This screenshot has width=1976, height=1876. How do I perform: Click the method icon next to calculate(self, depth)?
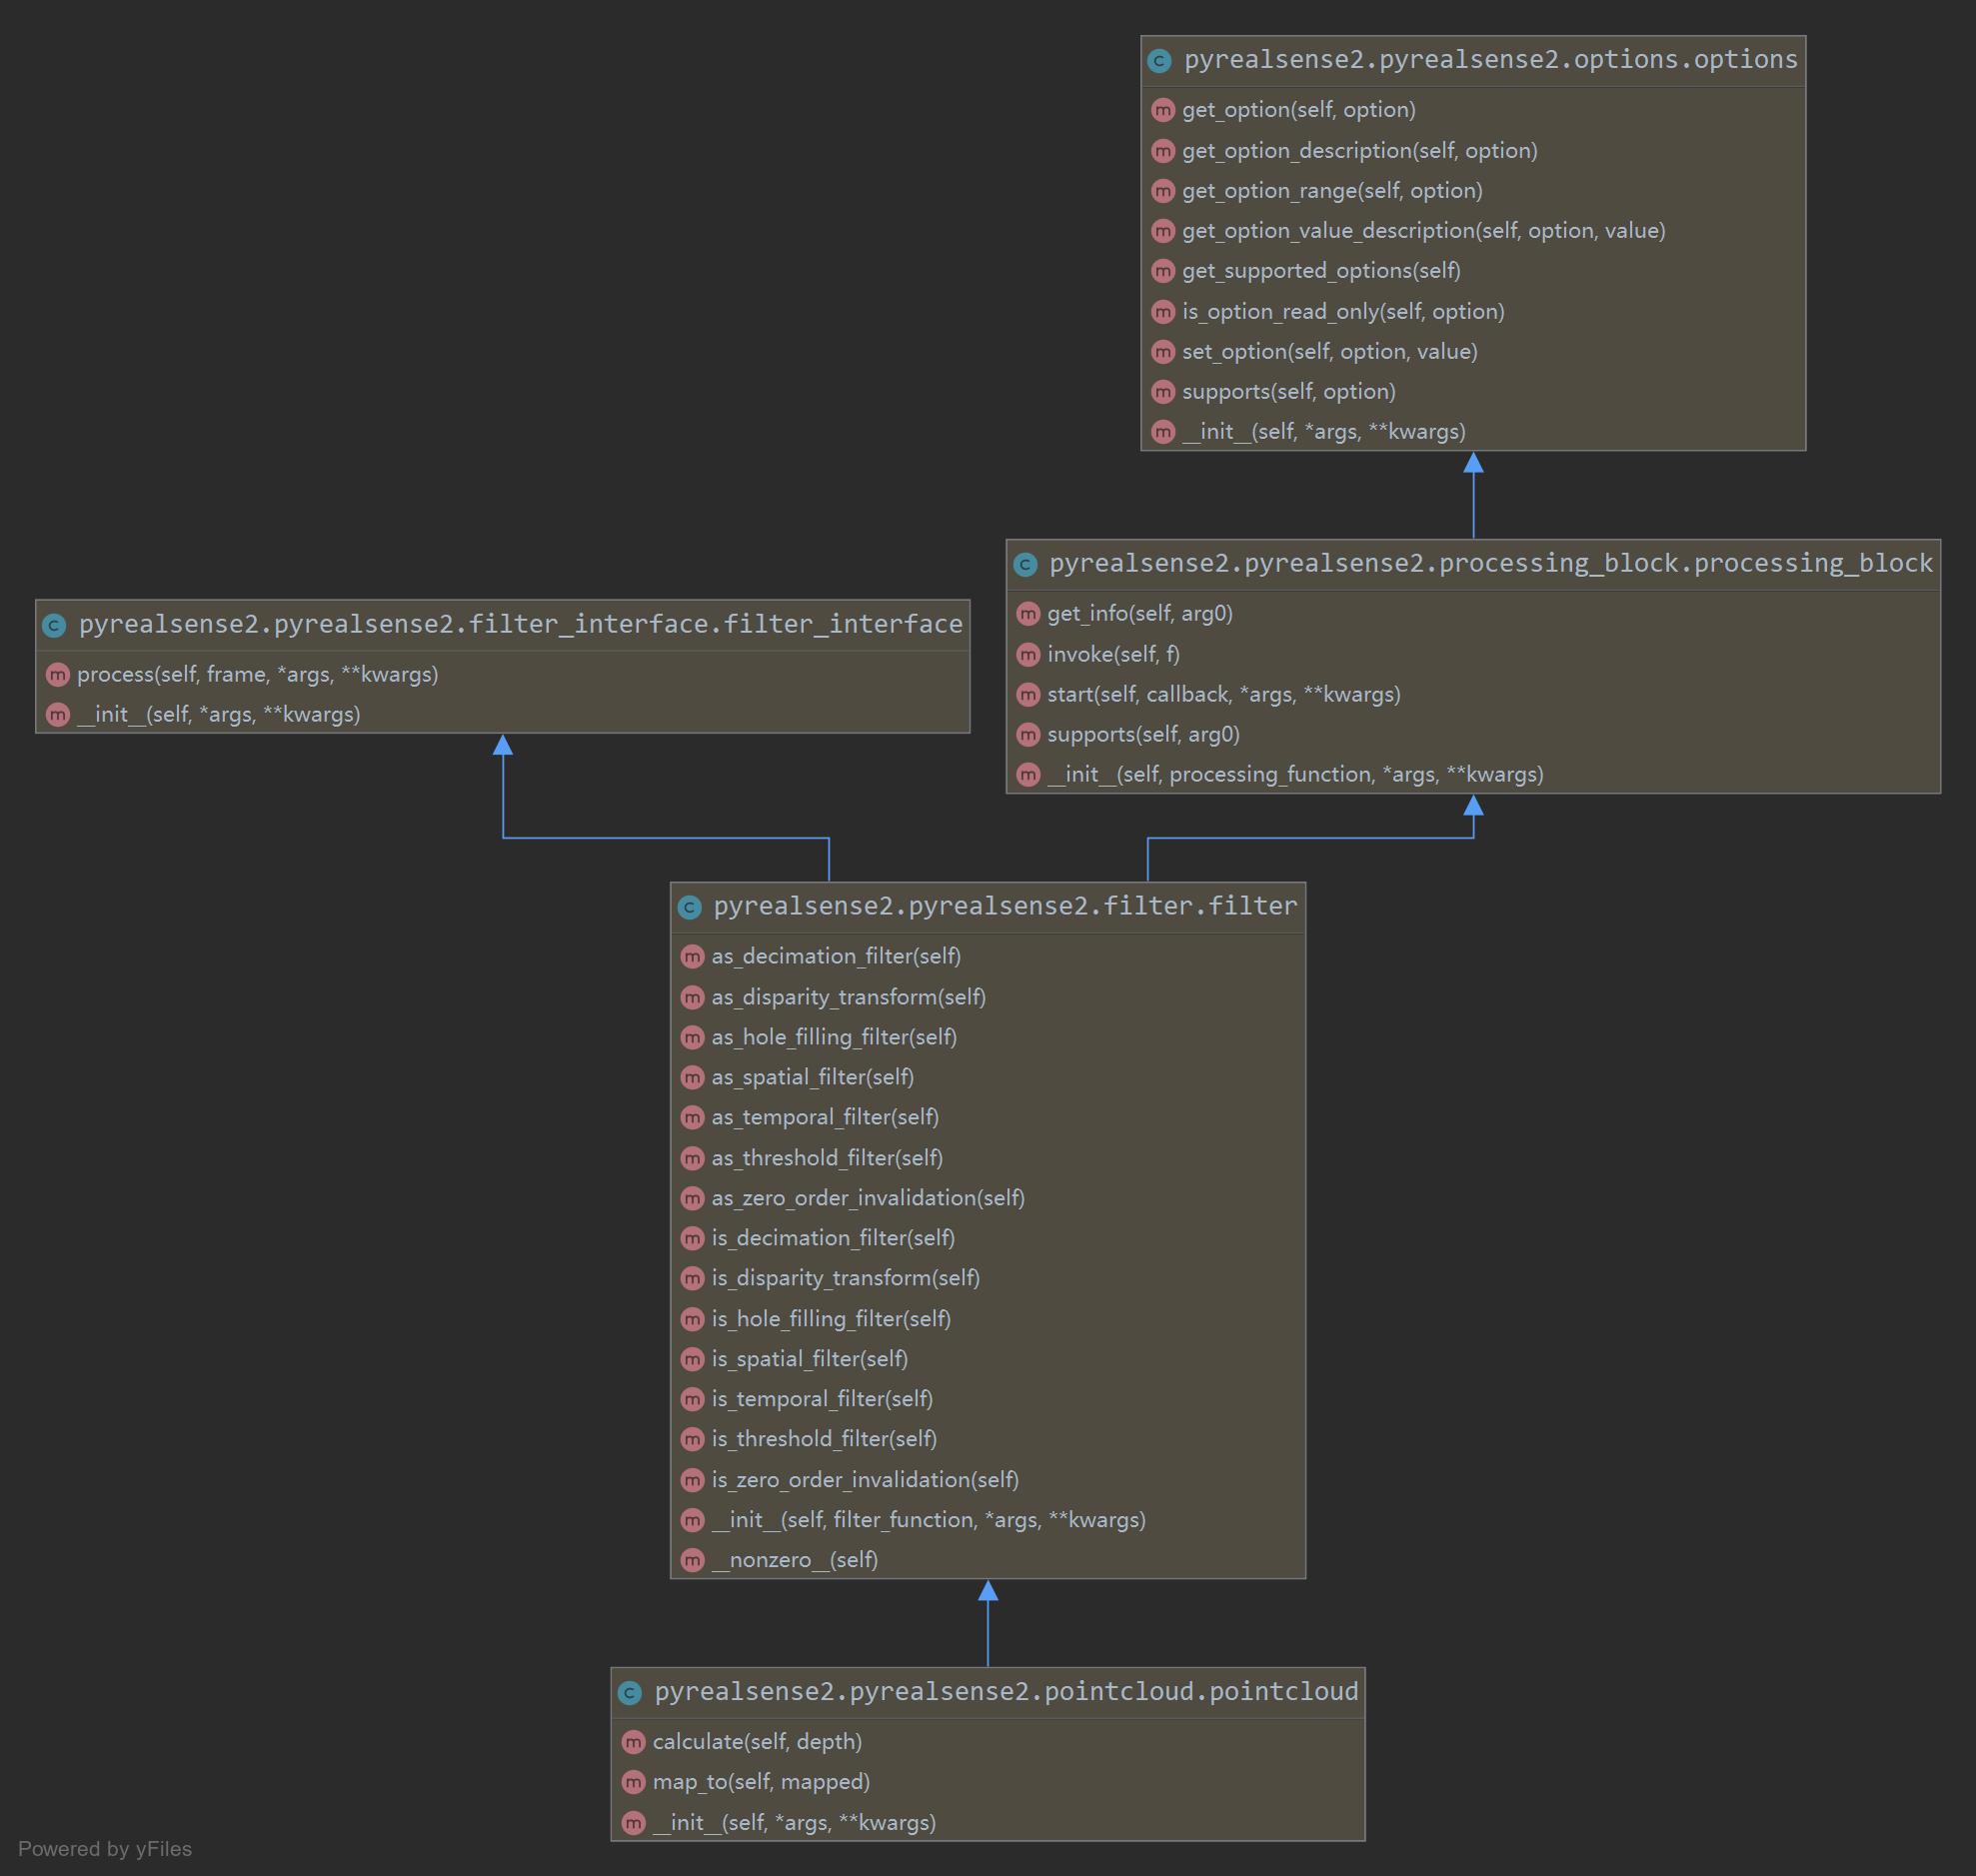pos(633,1742)
